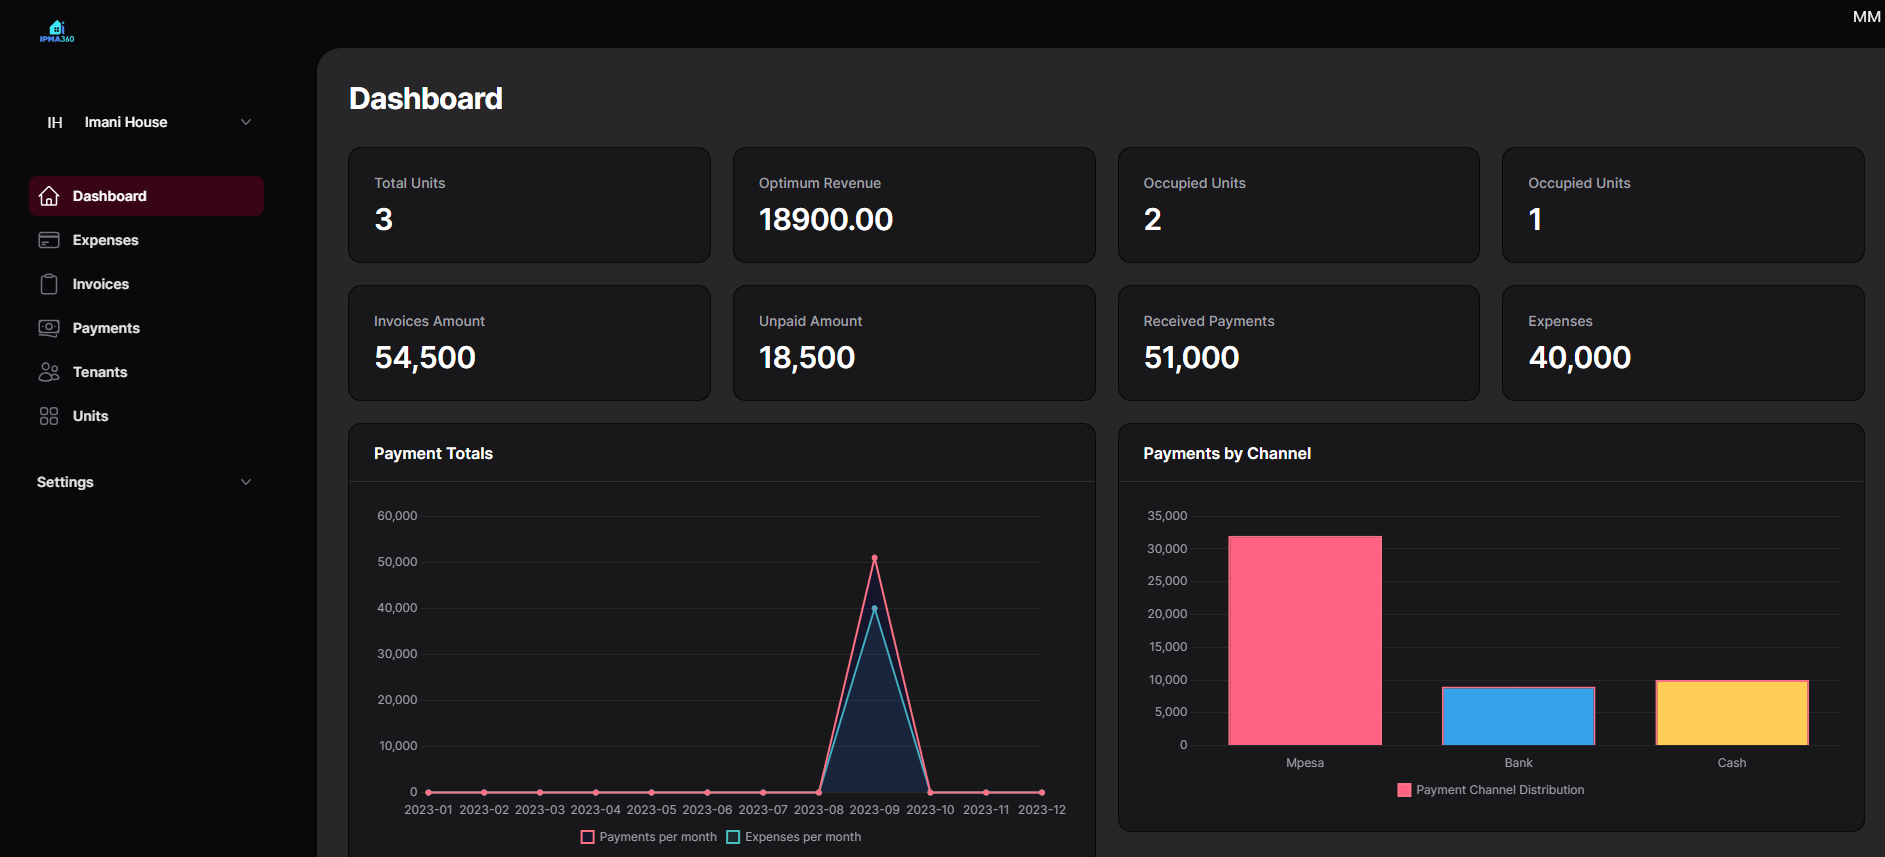Open the Expenses page
This screenshot has width=1885, height=857.
147,240
